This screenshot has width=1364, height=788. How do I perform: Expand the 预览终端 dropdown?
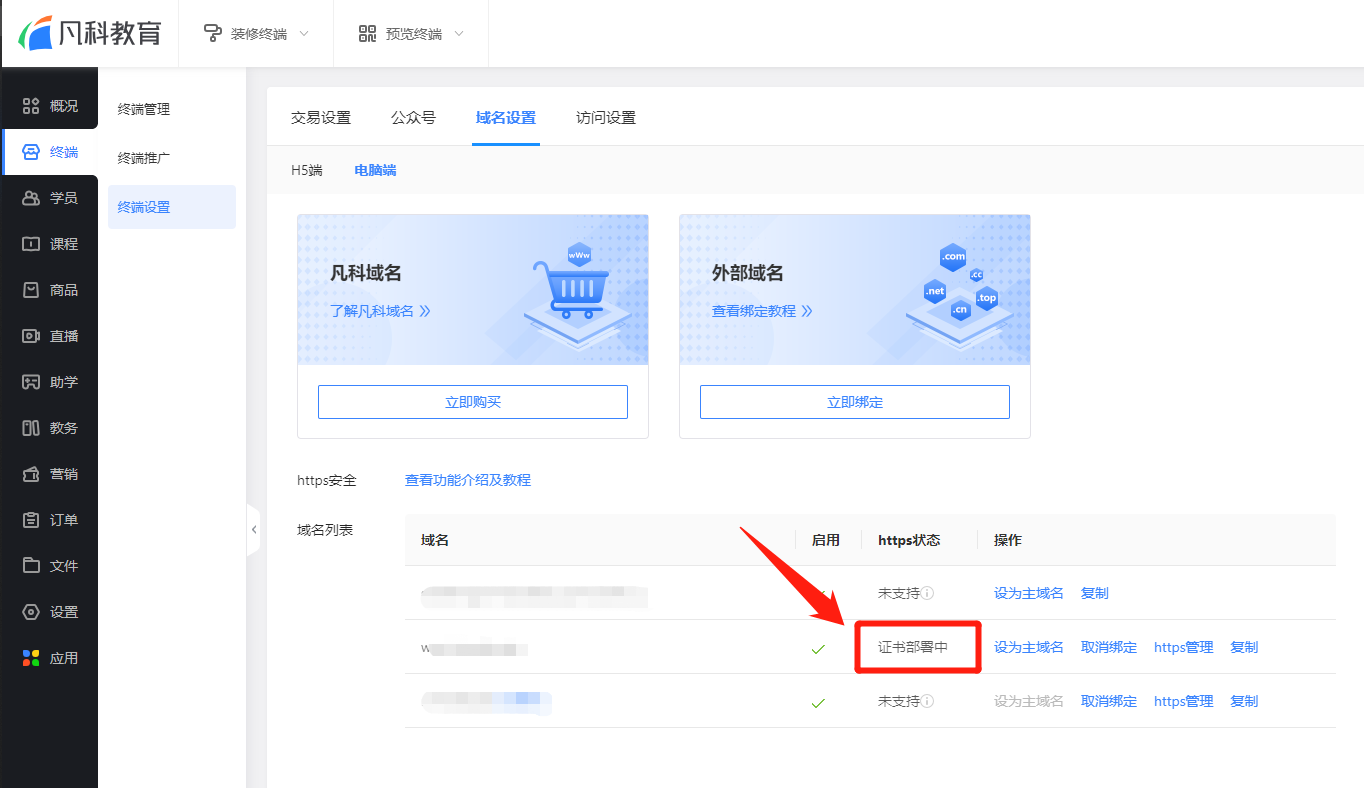[x=411, y=34]
